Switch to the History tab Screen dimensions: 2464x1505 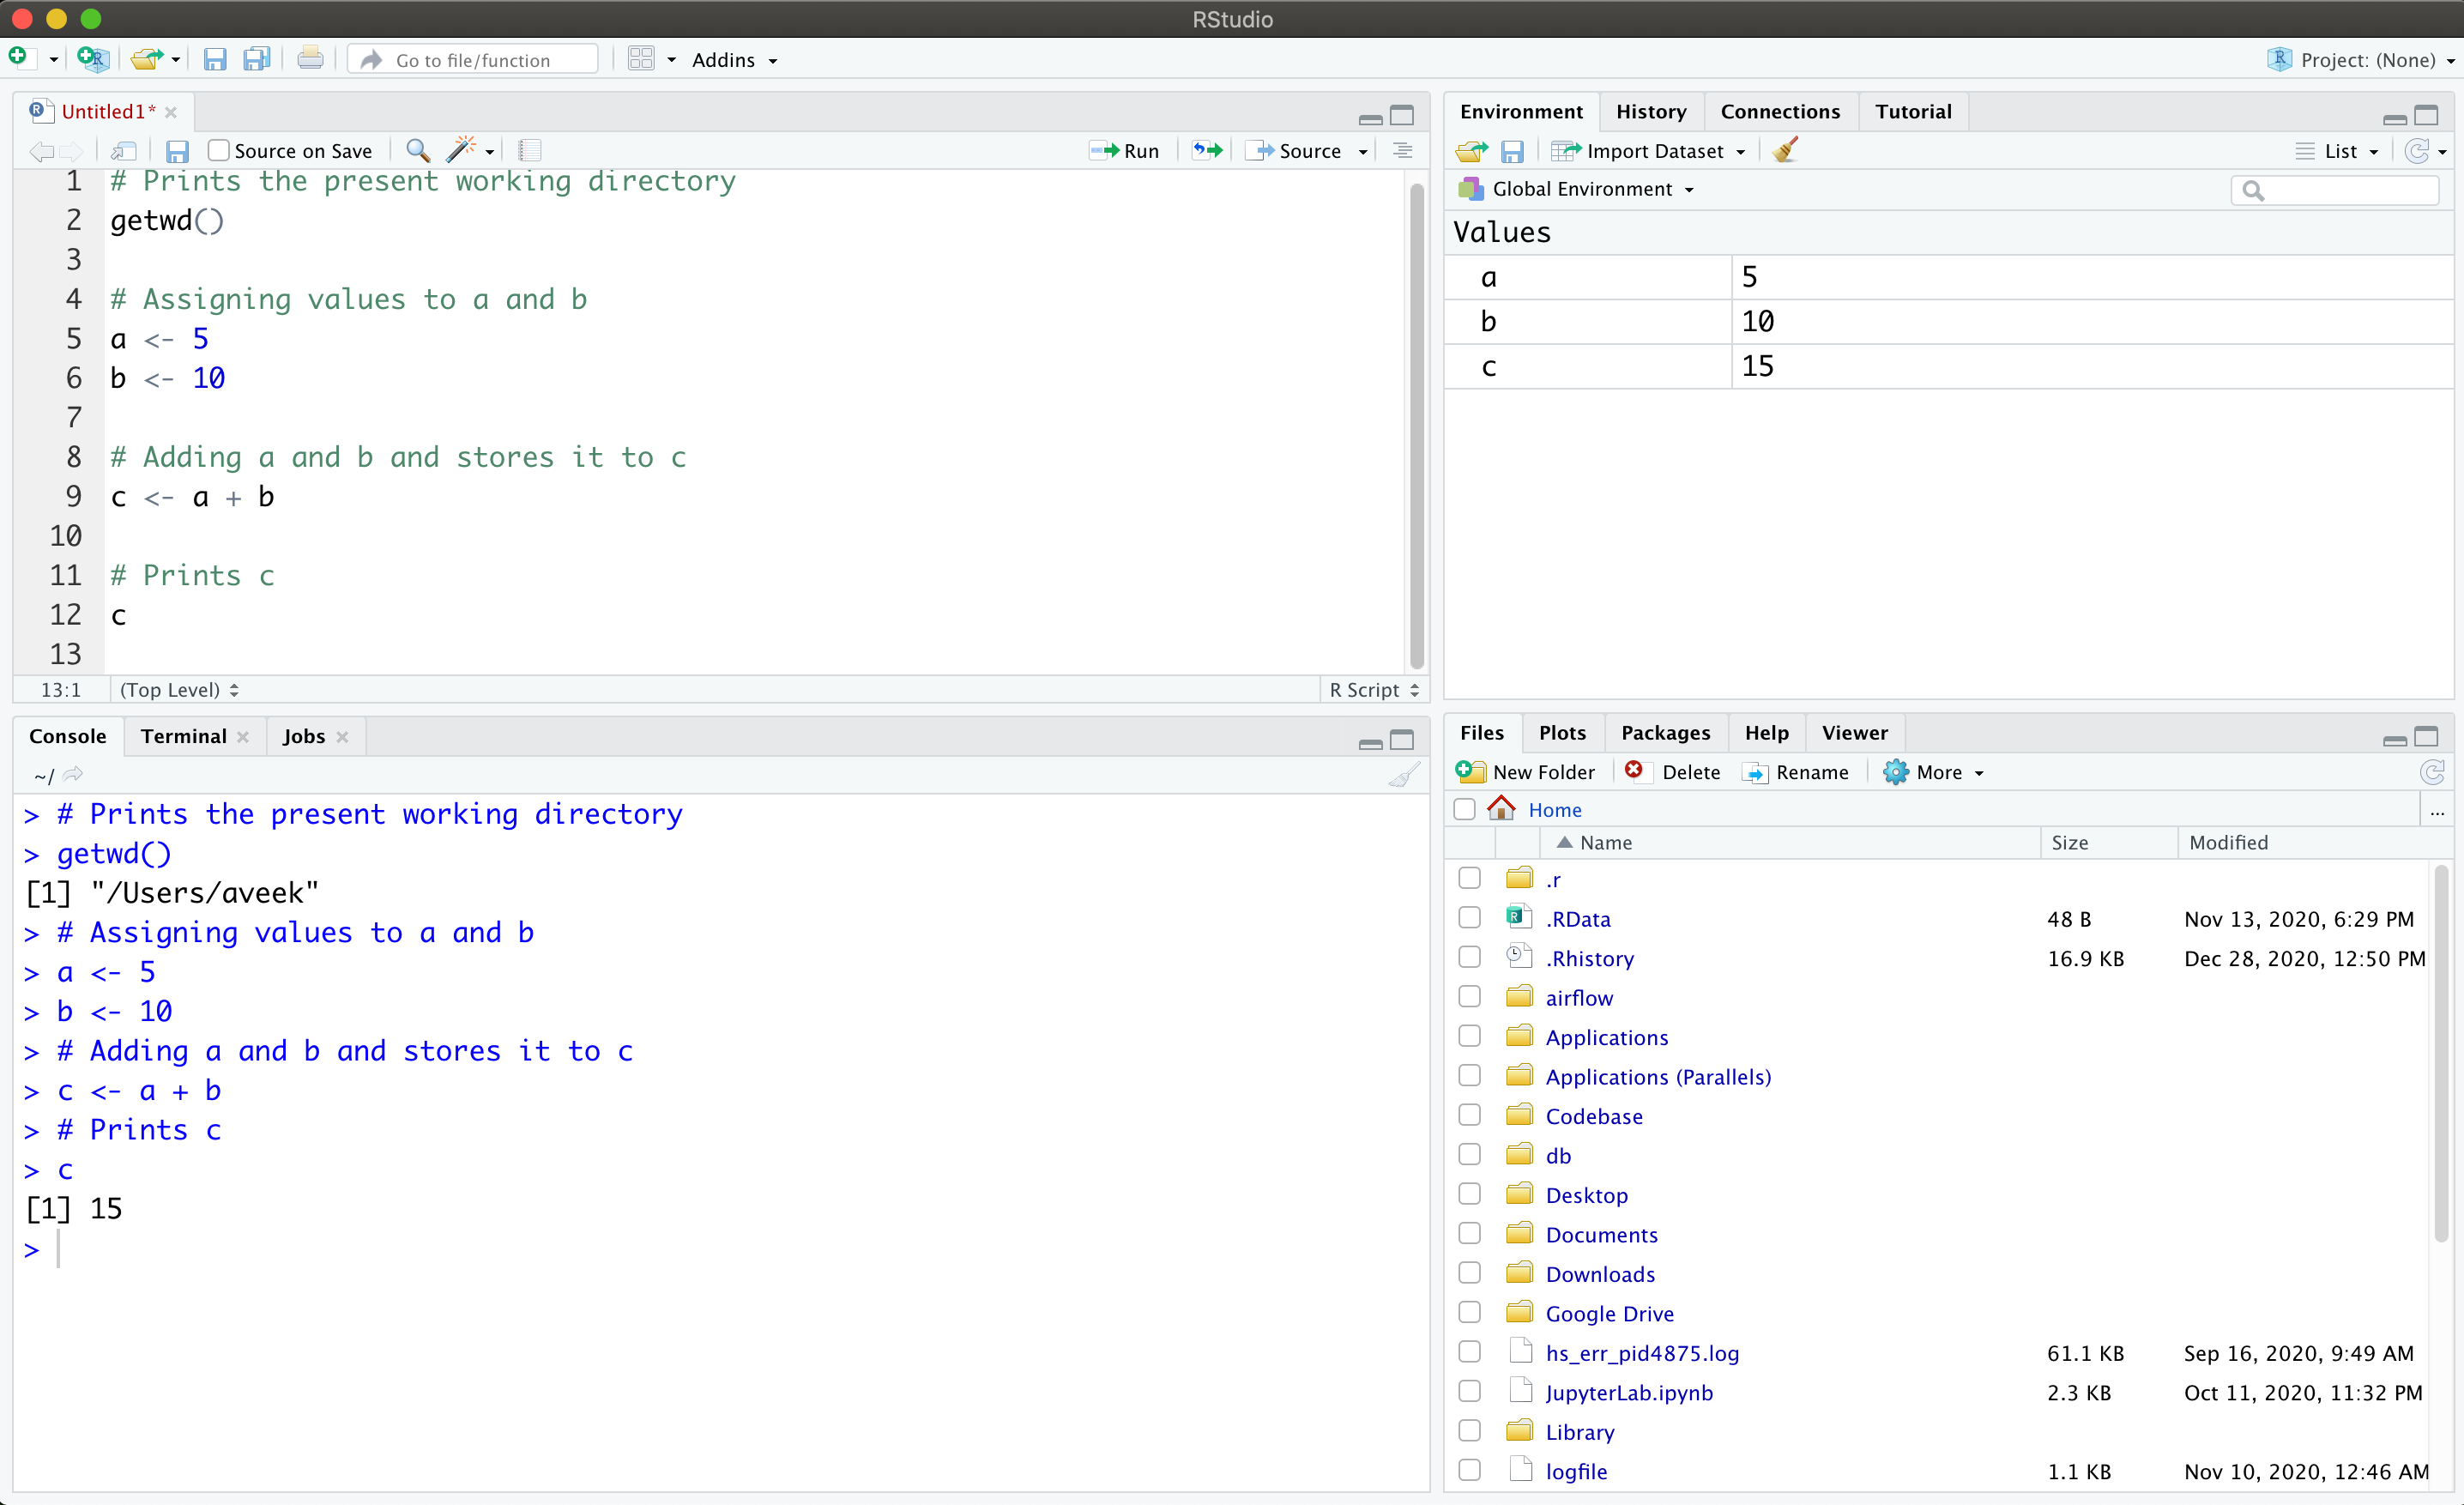pyautogui.click(x=1651, y=112)
